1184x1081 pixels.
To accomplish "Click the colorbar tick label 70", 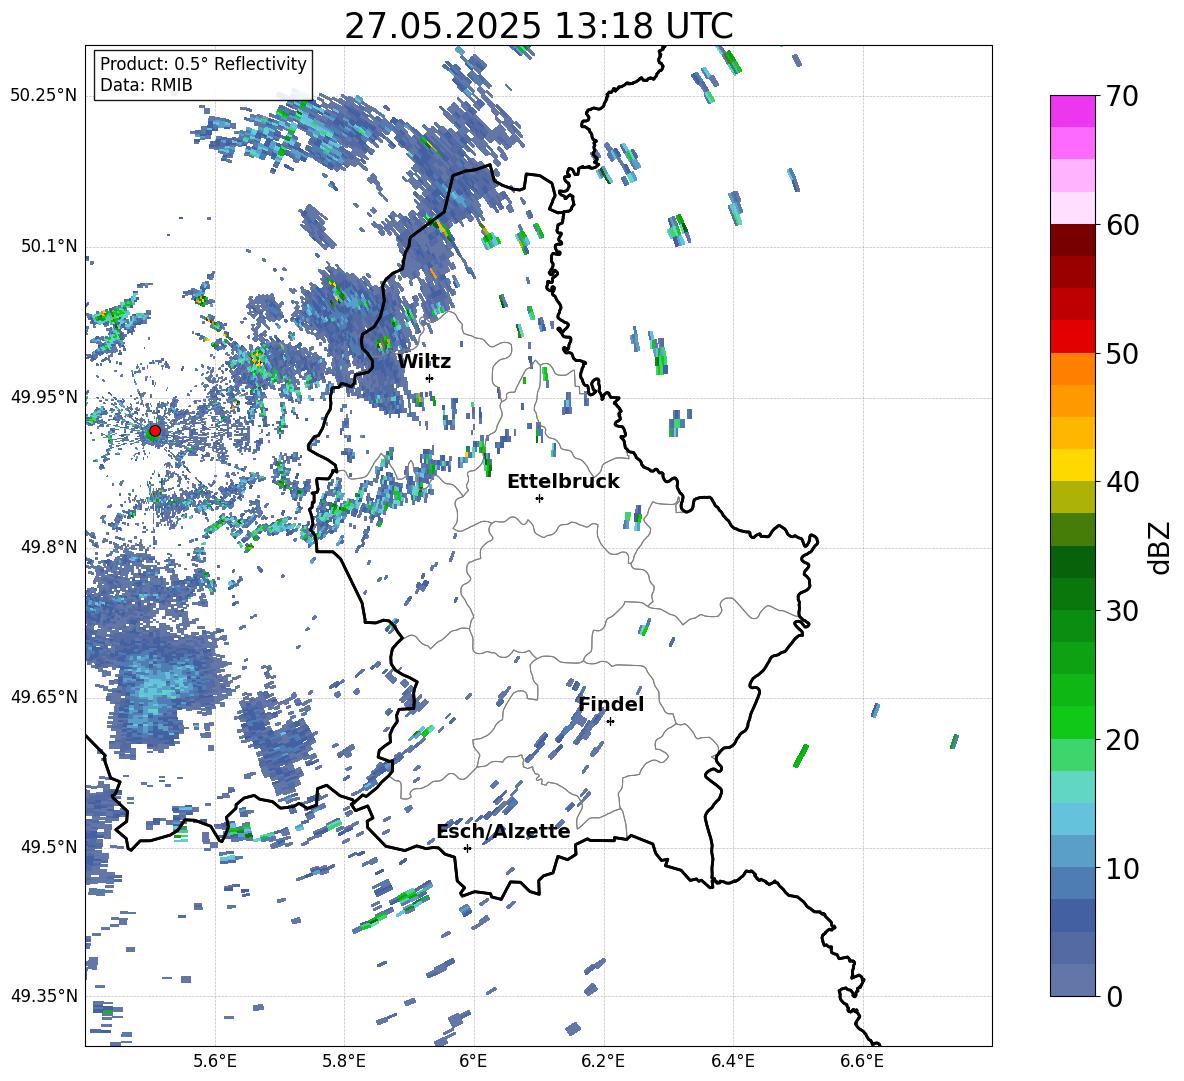I will click(1122, 97).
